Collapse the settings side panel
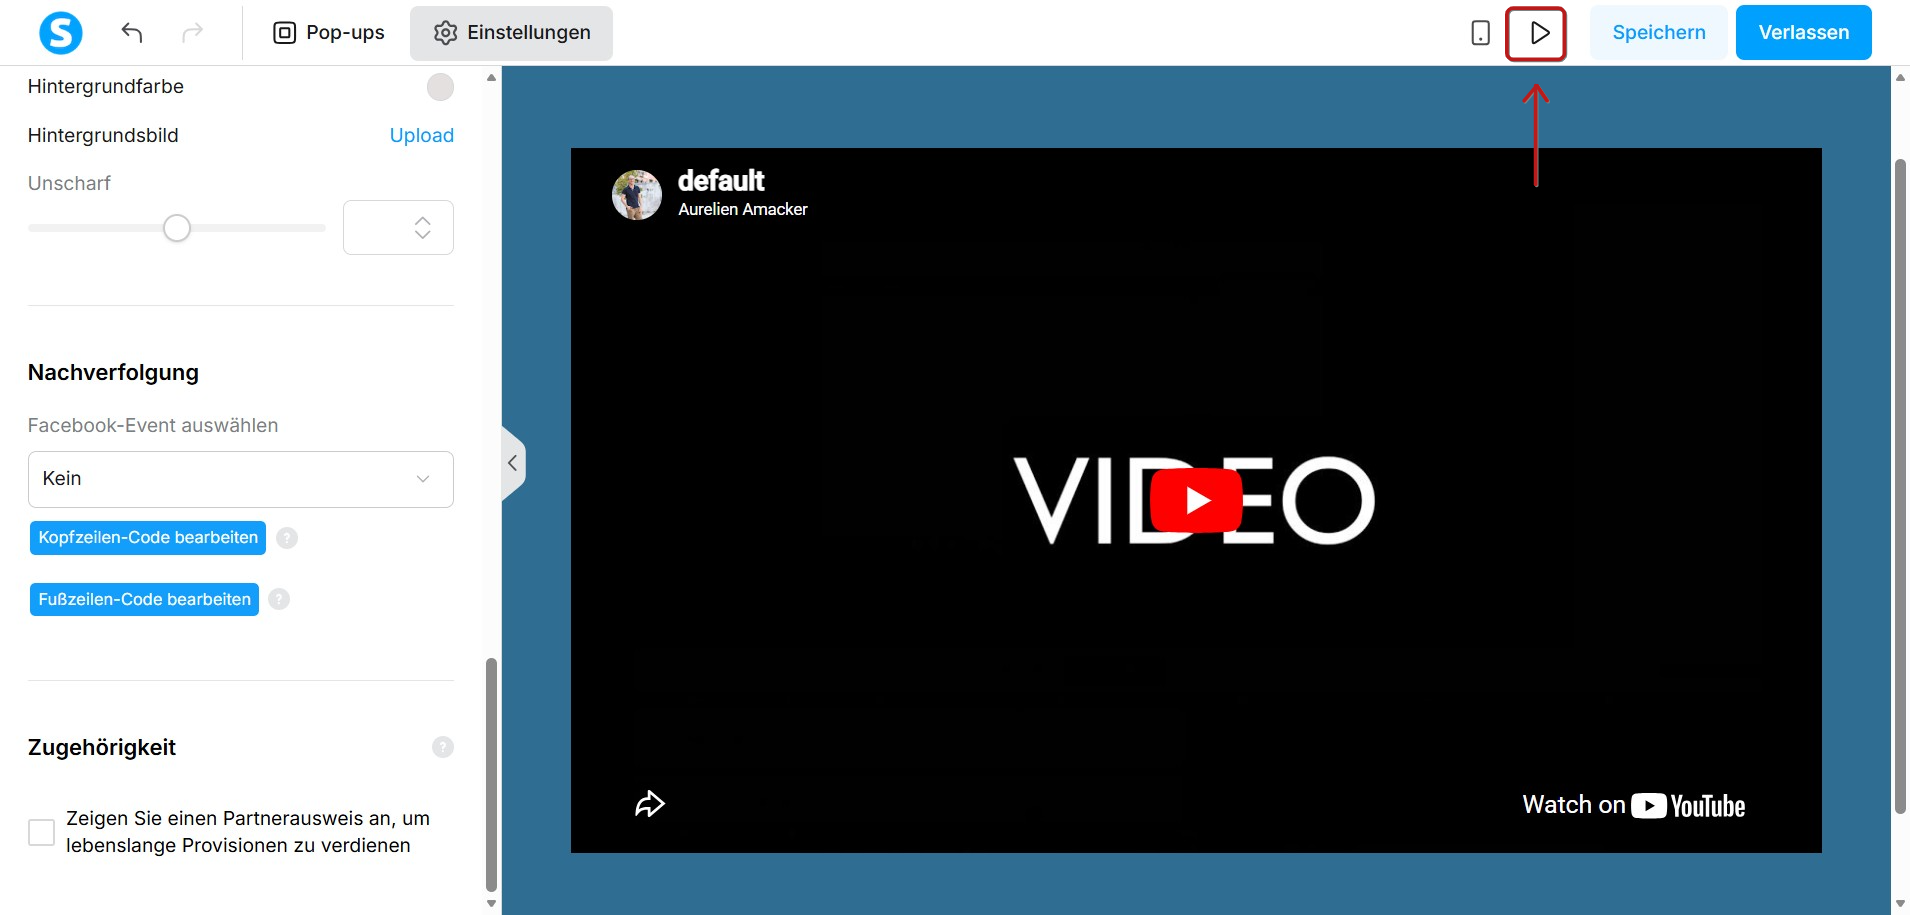This screenshot has width=1910, height=915. tap(513, 463)
